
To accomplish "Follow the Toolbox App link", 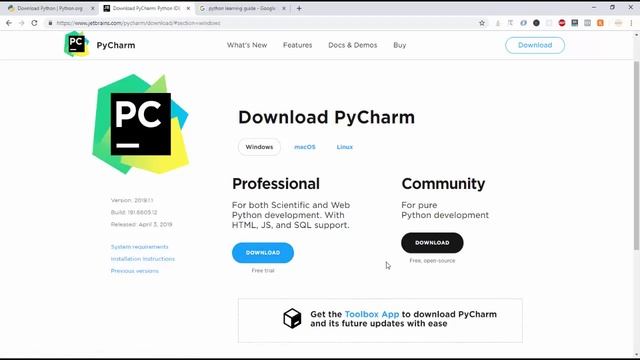I will click(372, 314).
